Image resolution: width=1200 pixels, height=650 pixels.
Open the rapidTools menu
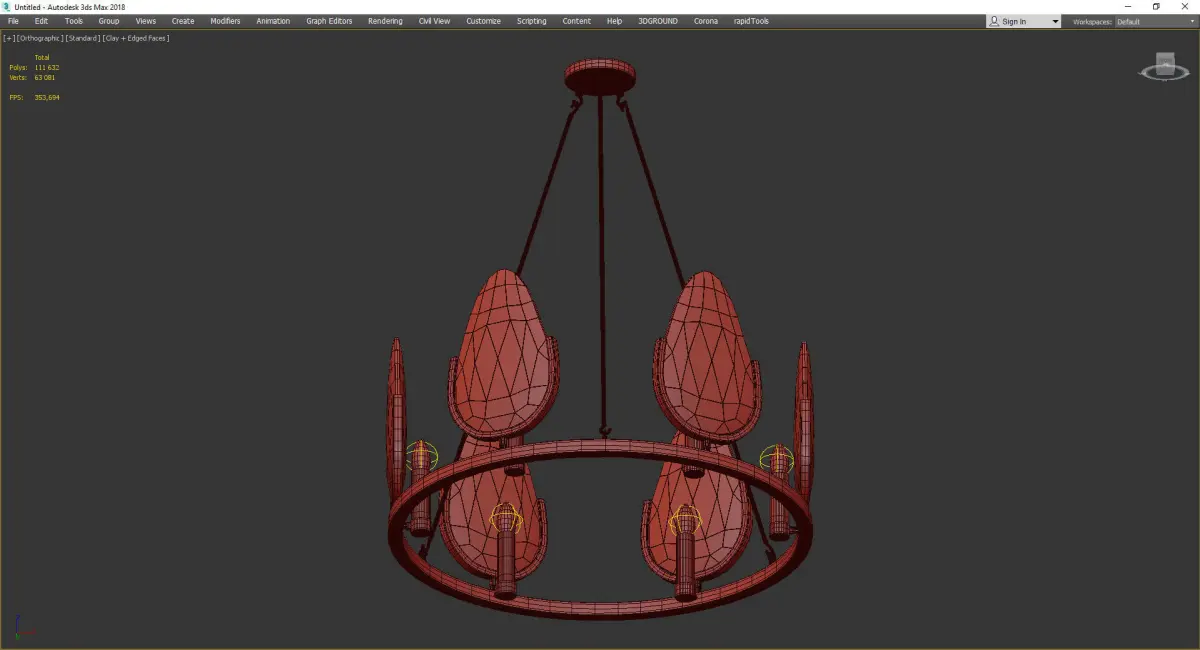point(750,21)
